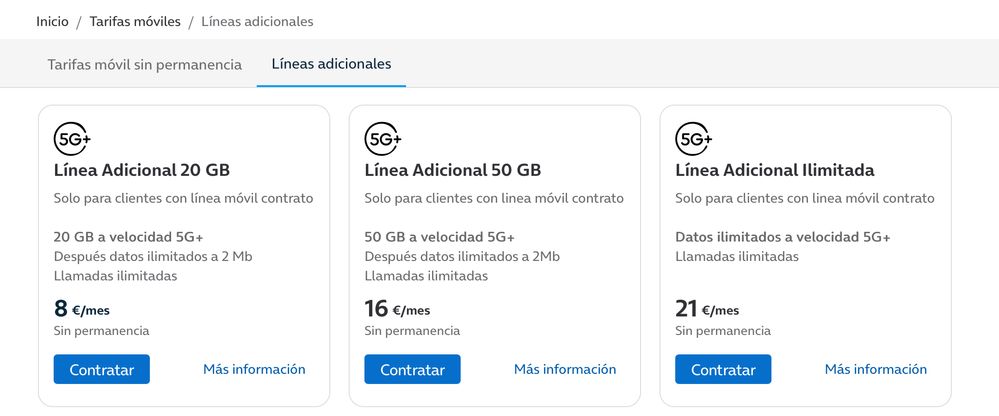The image size is (999, 416).
Task: Click the 5G+ icon on the Ilimitada card
Action: (694, 138)
